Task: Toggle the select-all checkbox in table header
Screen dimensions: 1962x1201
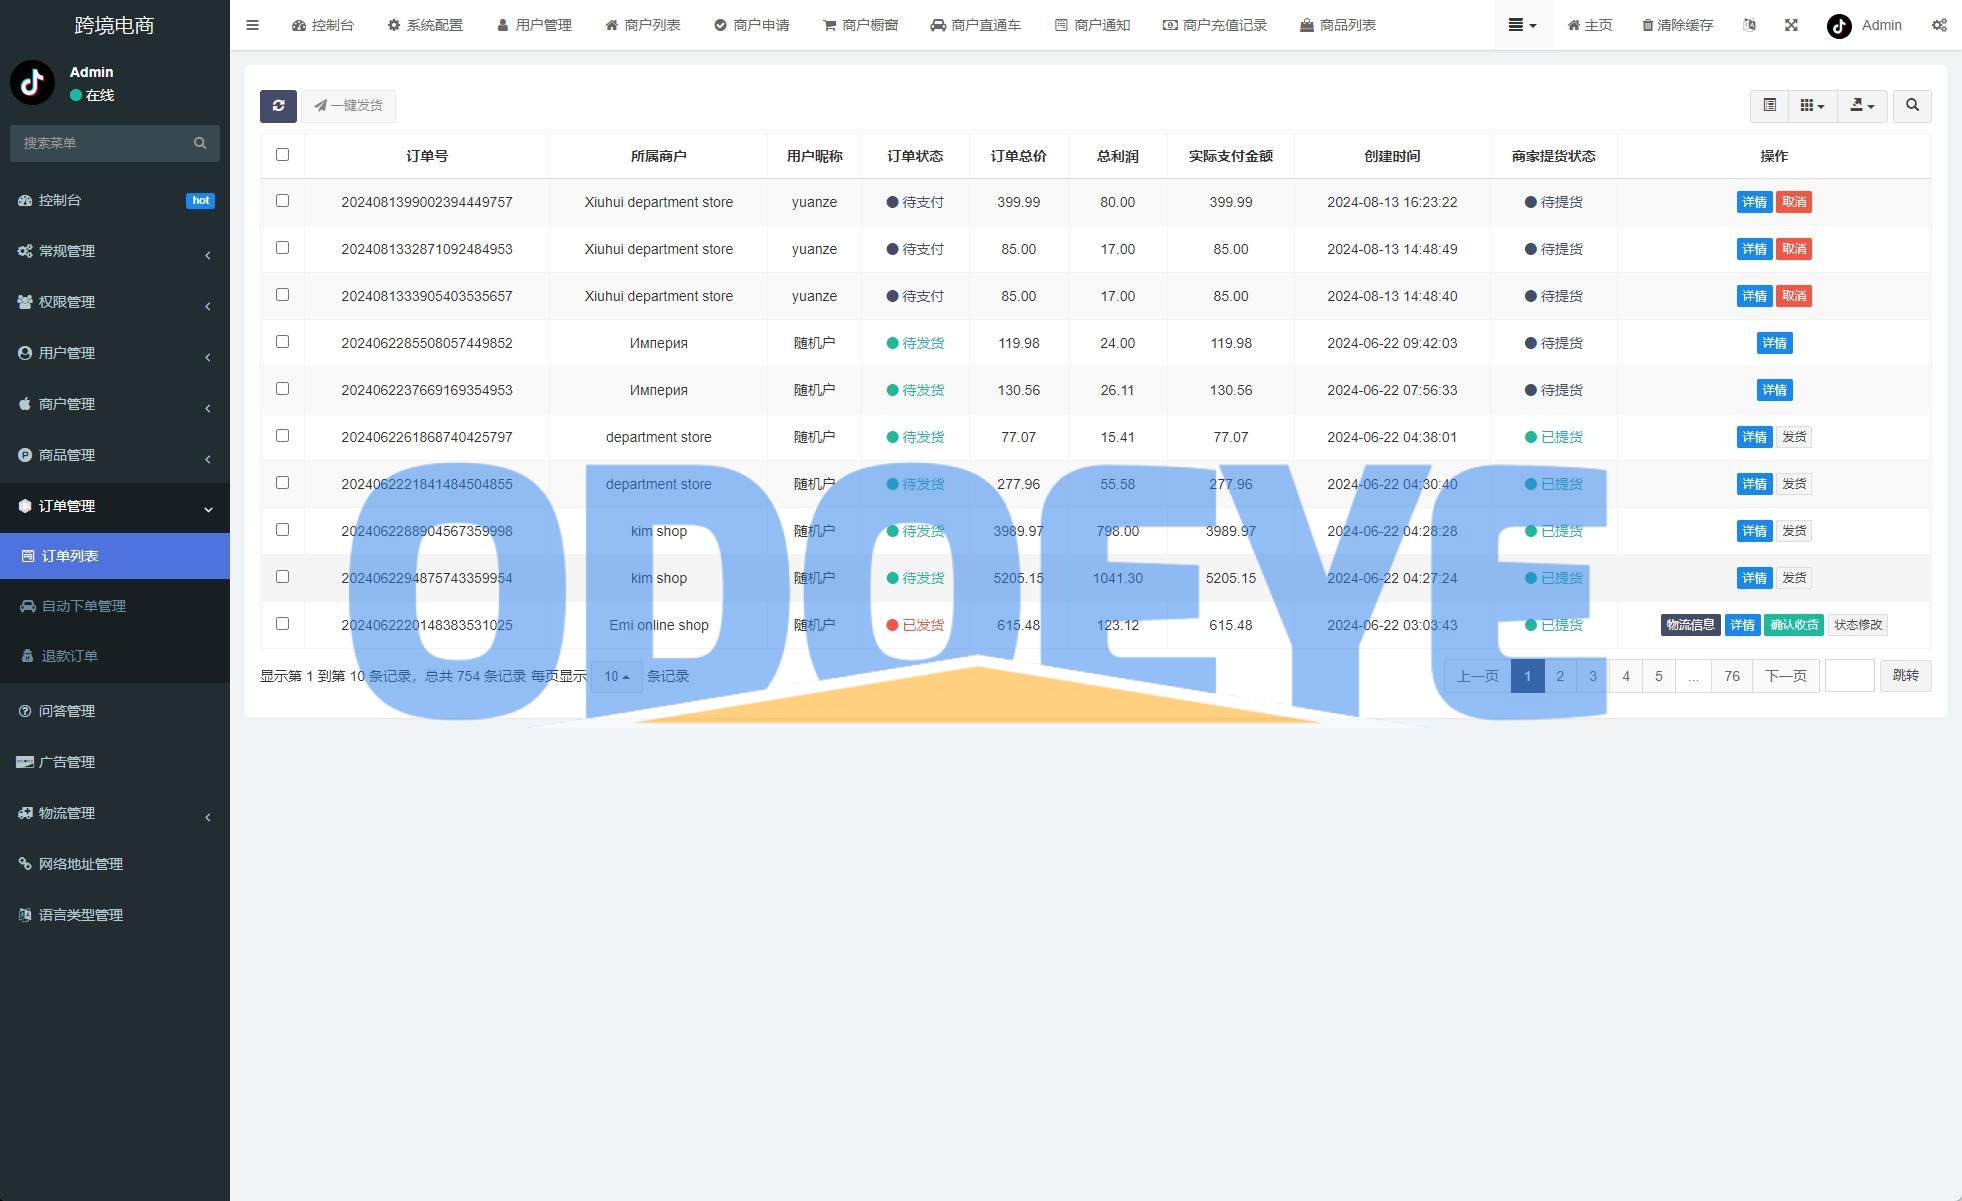Action: click(282, 154)
